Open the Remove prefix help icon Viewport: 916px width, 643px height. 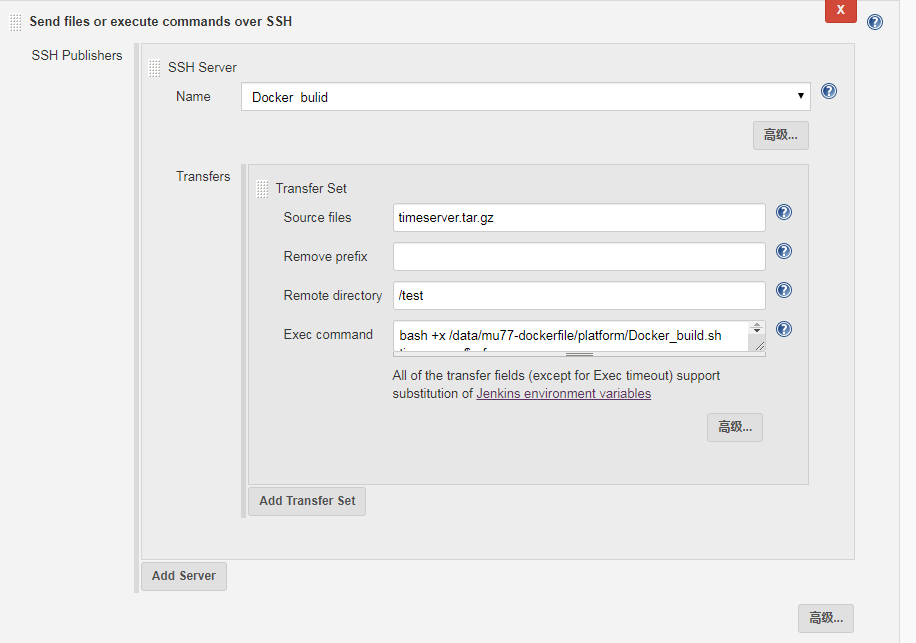pyautogui.click(x=784, y=252)
